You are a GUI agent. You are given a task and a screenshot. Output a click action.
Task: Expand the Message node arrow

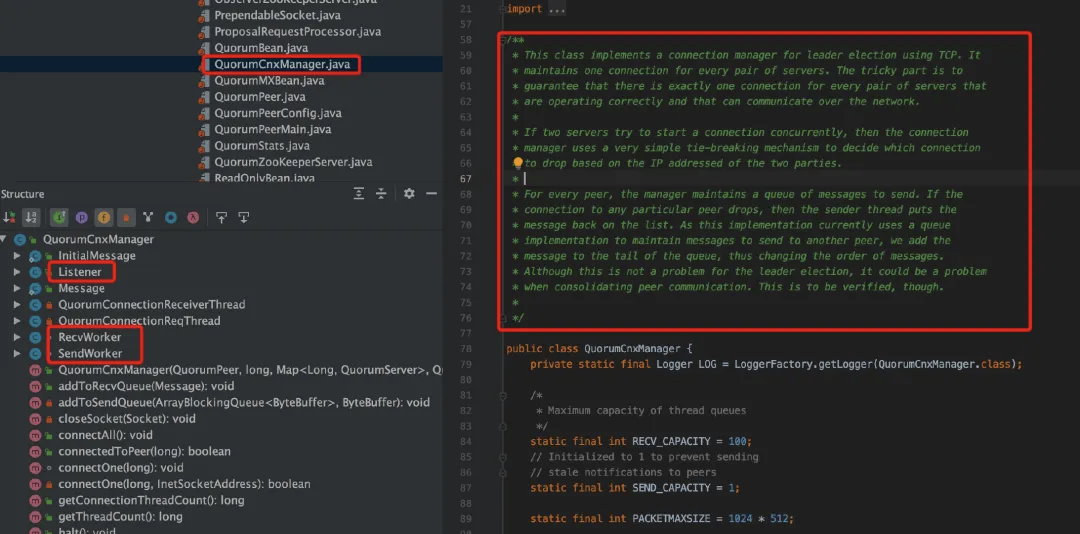tap(17, 288)
